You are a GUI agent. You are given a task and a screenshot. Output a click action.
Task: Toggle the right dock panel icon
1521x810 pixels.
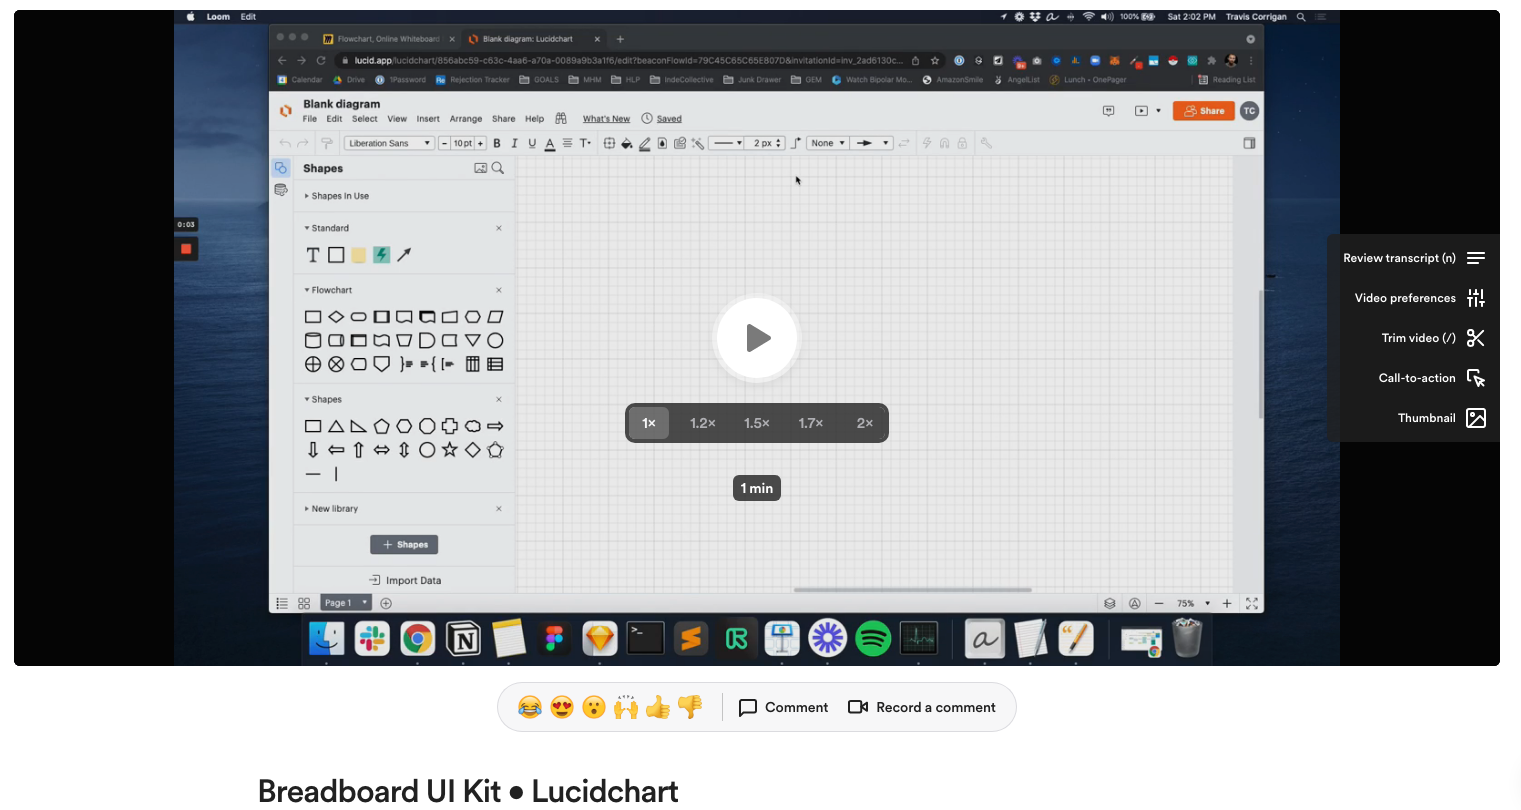click(x=1249, y=143)
